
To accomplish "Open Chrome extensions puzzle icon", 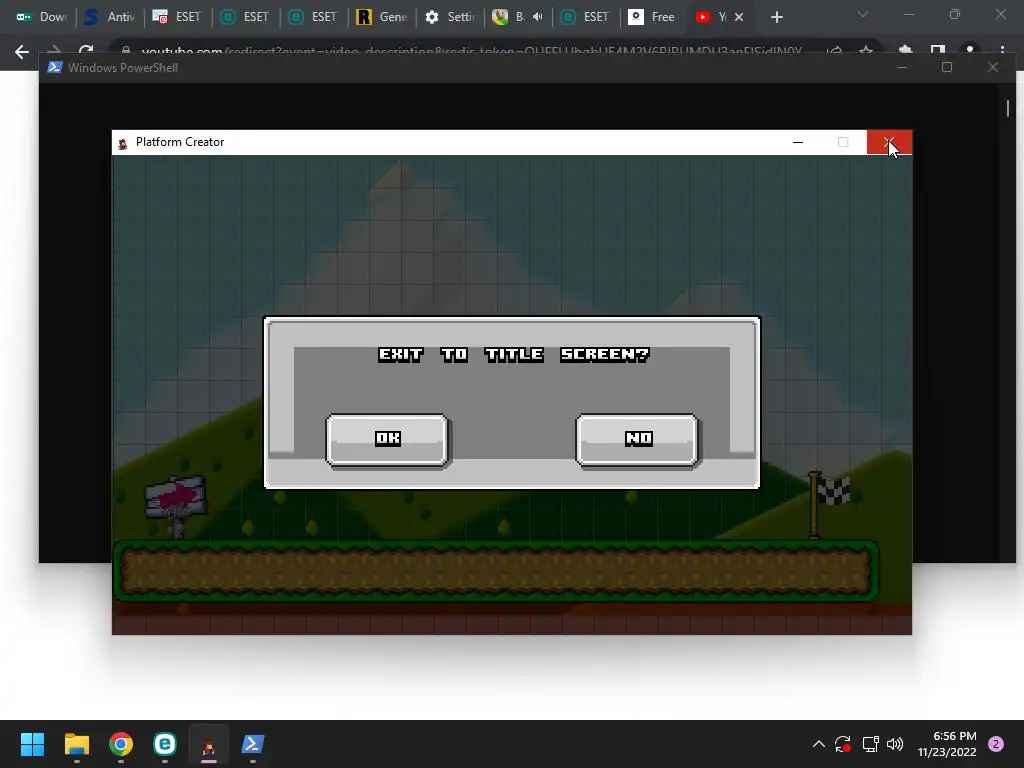I will [905, 51].
